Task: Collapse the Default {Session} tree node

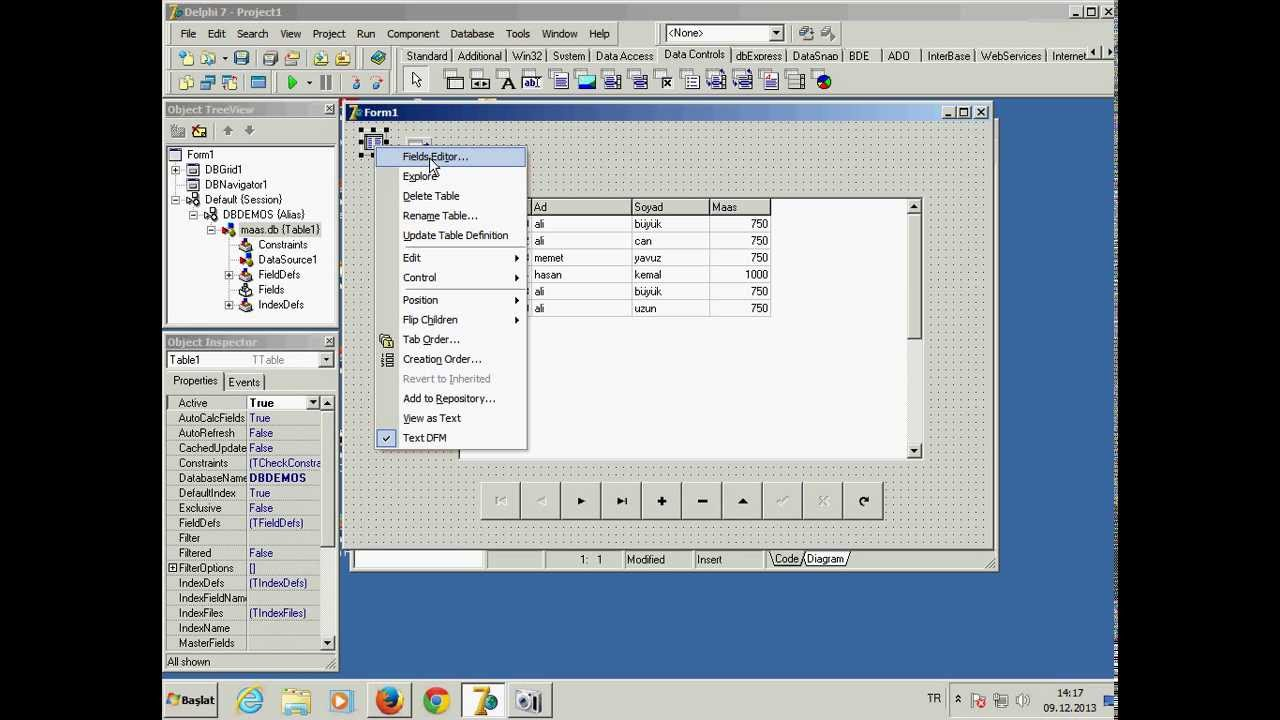Action: point(176,200)
